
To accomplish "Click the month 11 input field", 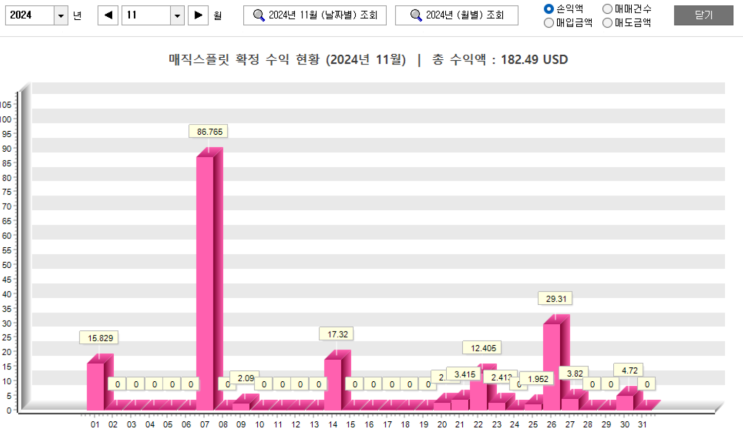I will 146,15.
